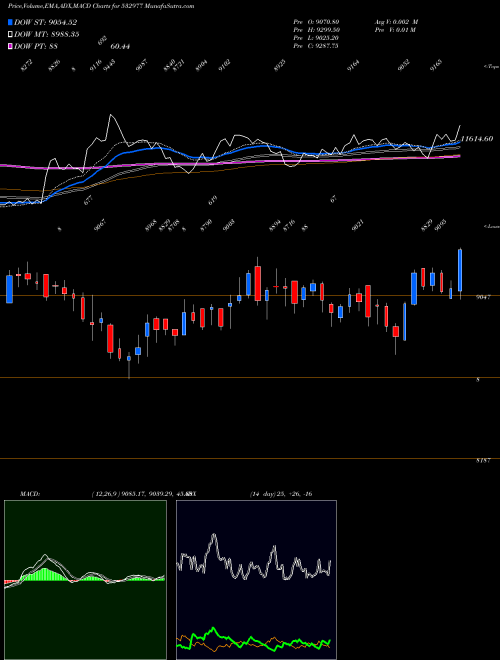Click the 60.44 value near DOW PT

(120, 46)
